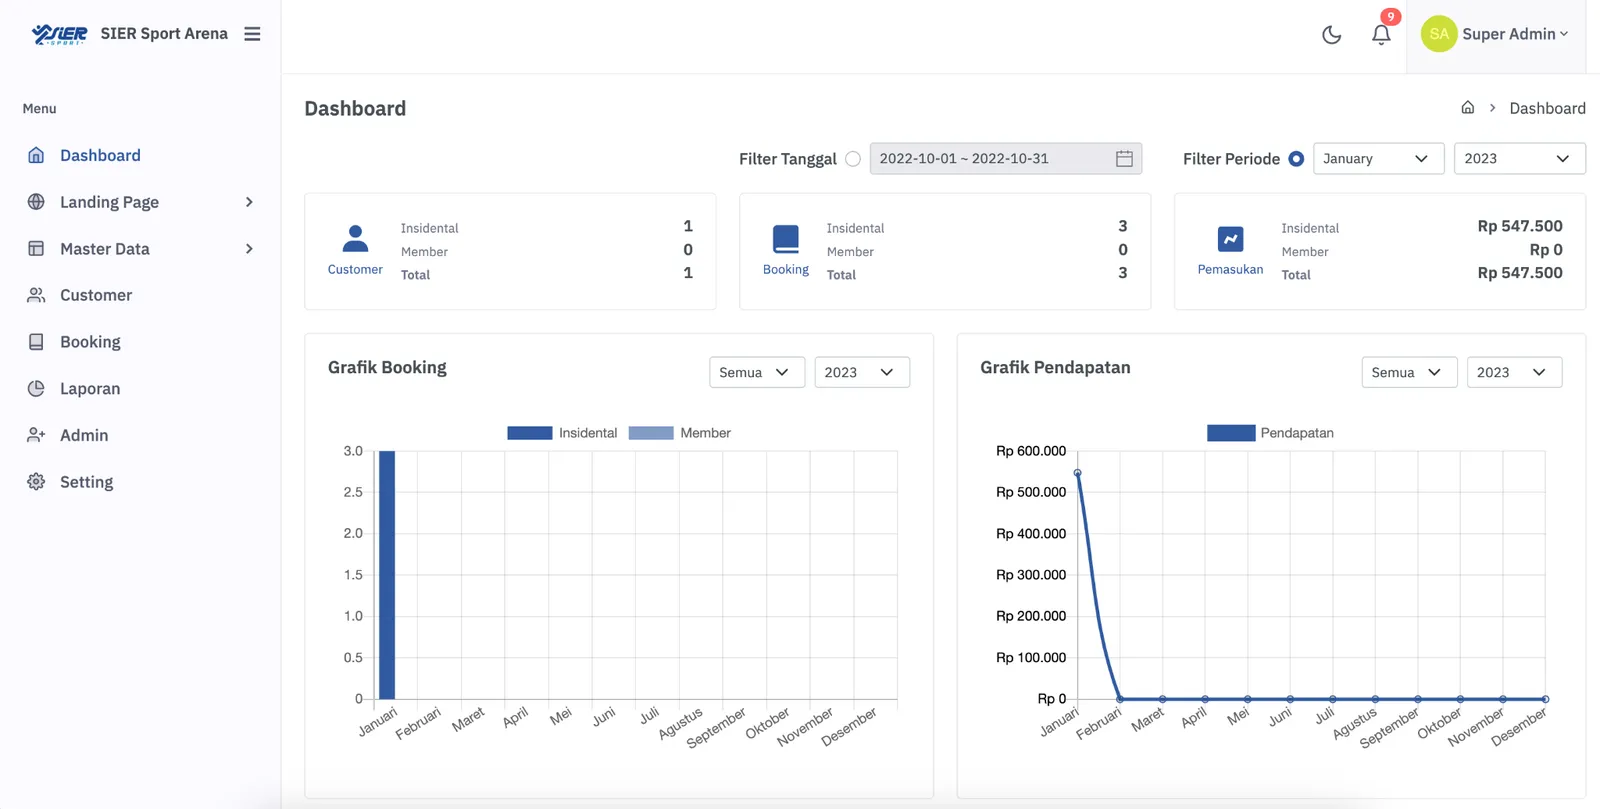Select the Filter Periode radio button
The width and height of the screenshot is (1600, 809).
[1296, 159]
